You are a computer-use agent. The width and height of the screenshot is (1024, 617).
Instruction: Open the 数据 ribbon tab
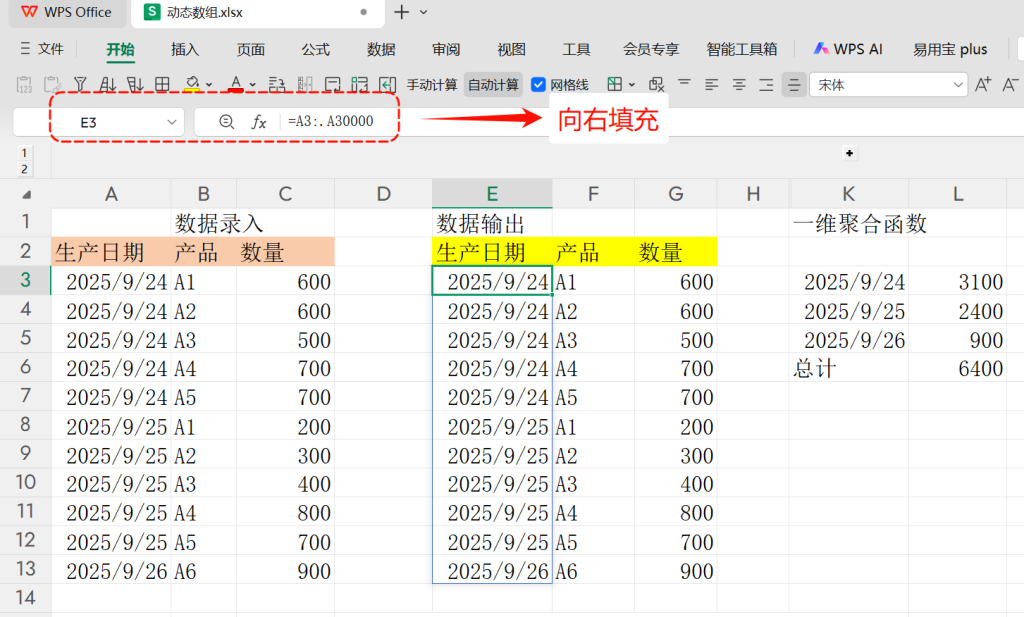(381, 50)
